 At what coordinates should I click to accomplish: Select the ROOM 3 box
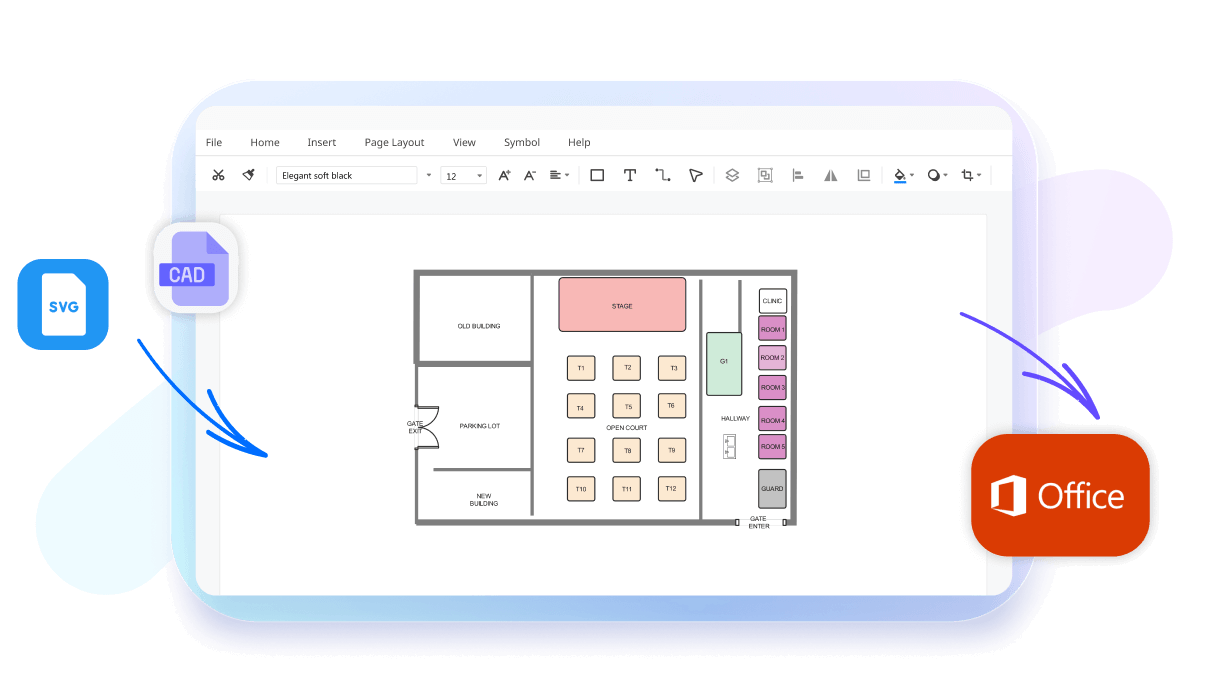(772, 387)
